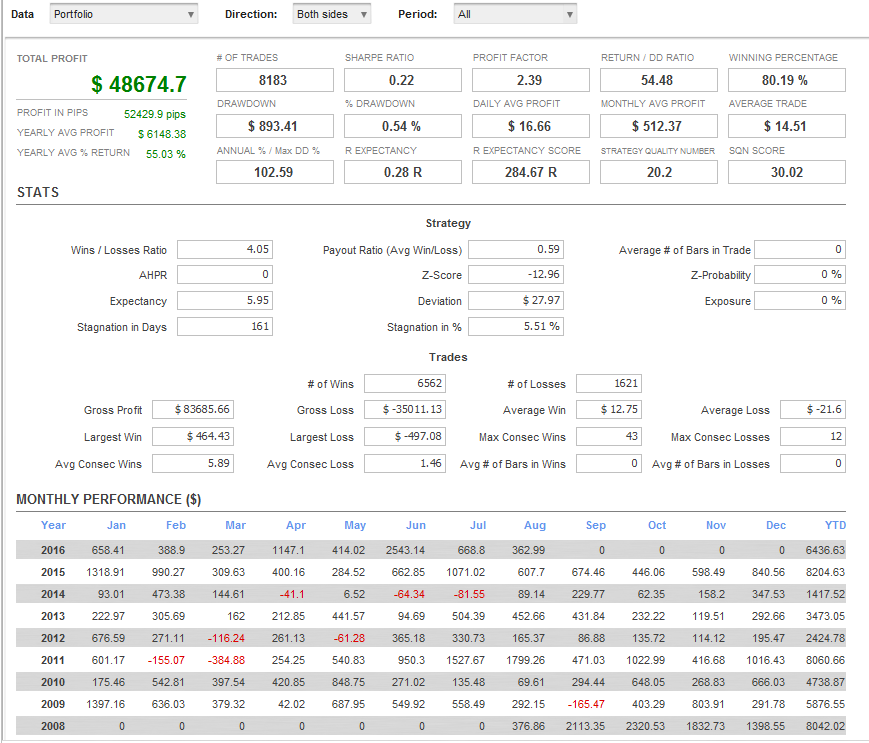The height and width of the screenshot is (743, 869).
Task: Click the Avg Consec Wins field 5.89
Action: click(x=193, y=463)
